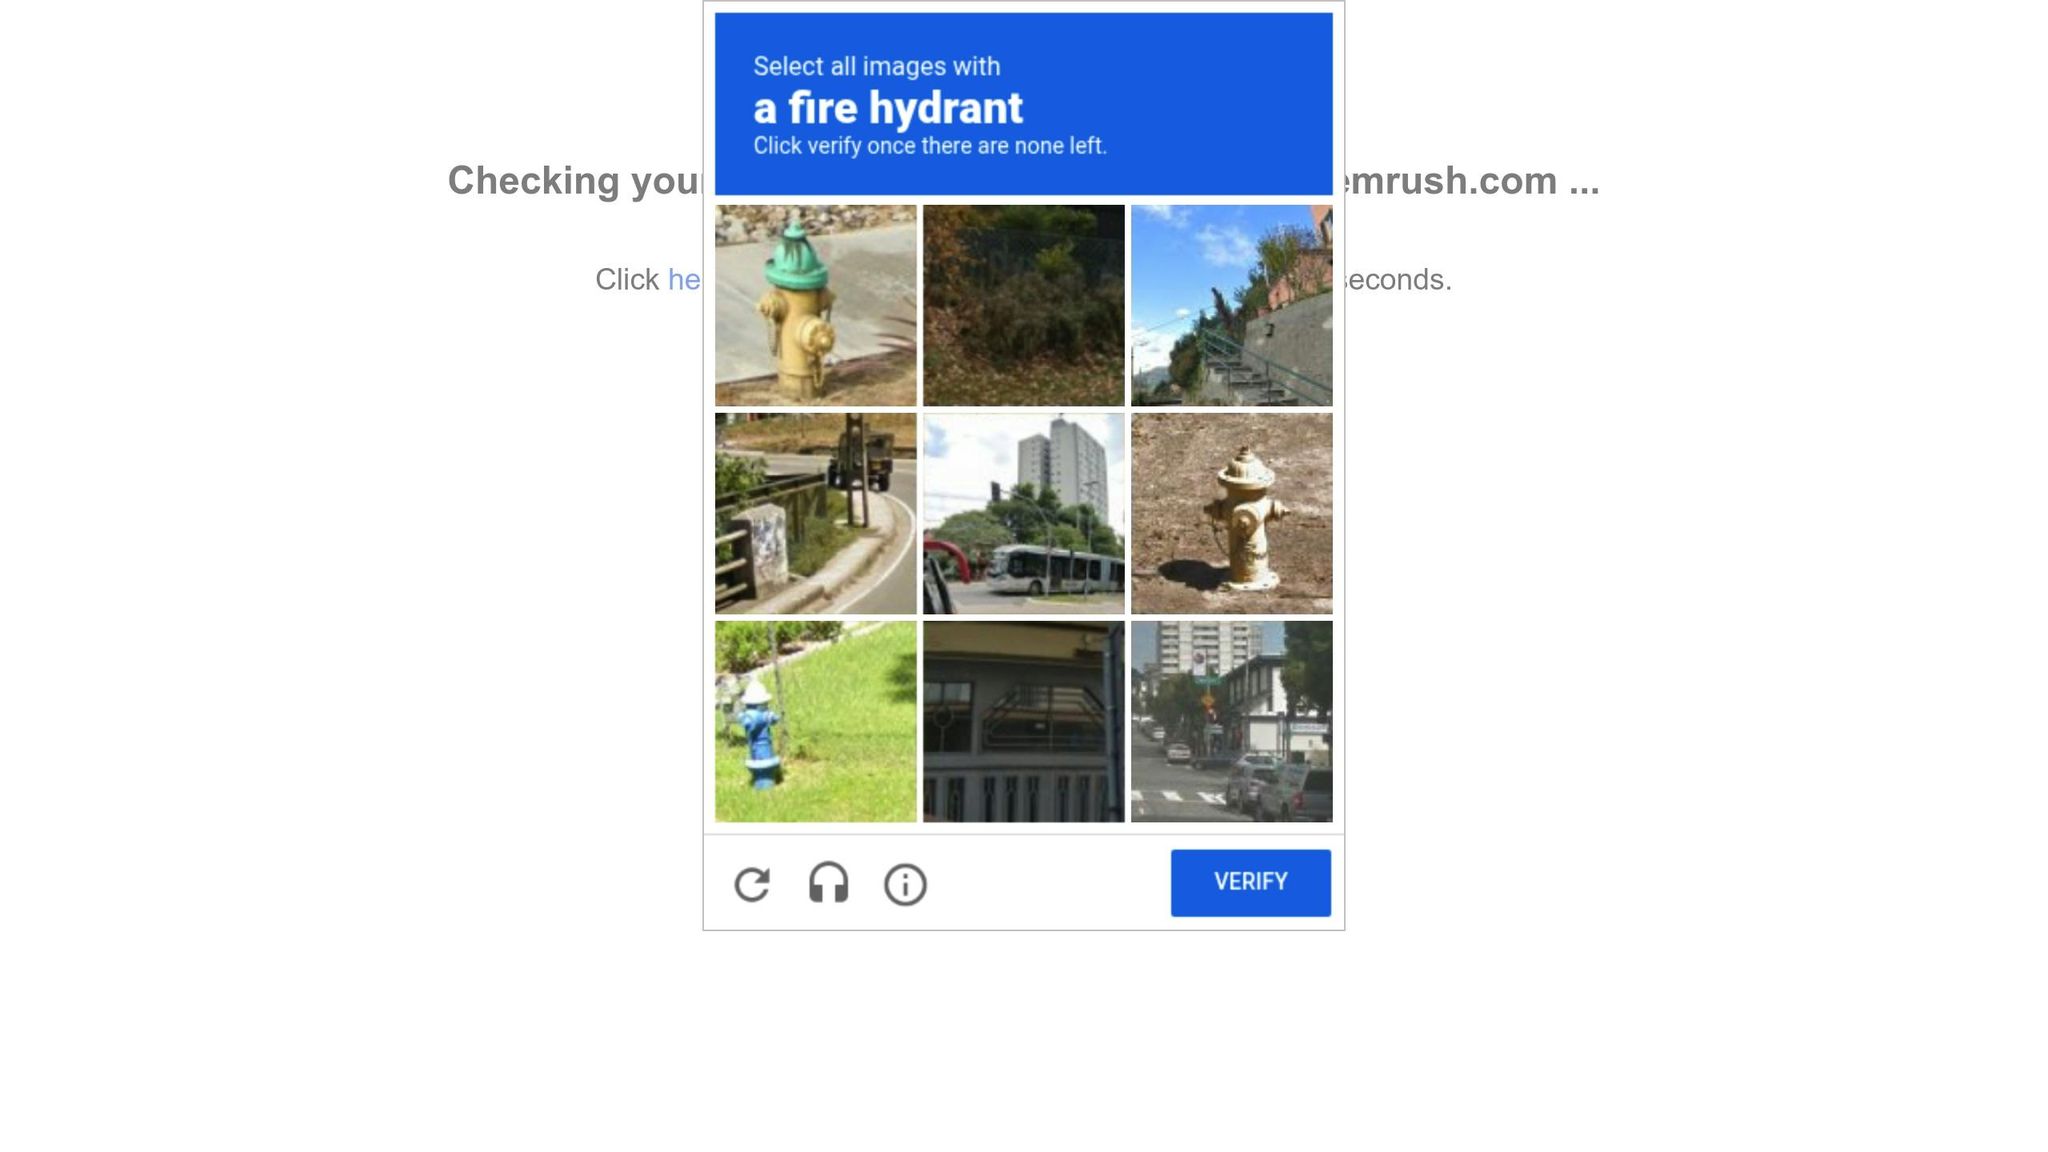
Task: Reload the challenge with the refresh icon
Action: coord(752,885)
